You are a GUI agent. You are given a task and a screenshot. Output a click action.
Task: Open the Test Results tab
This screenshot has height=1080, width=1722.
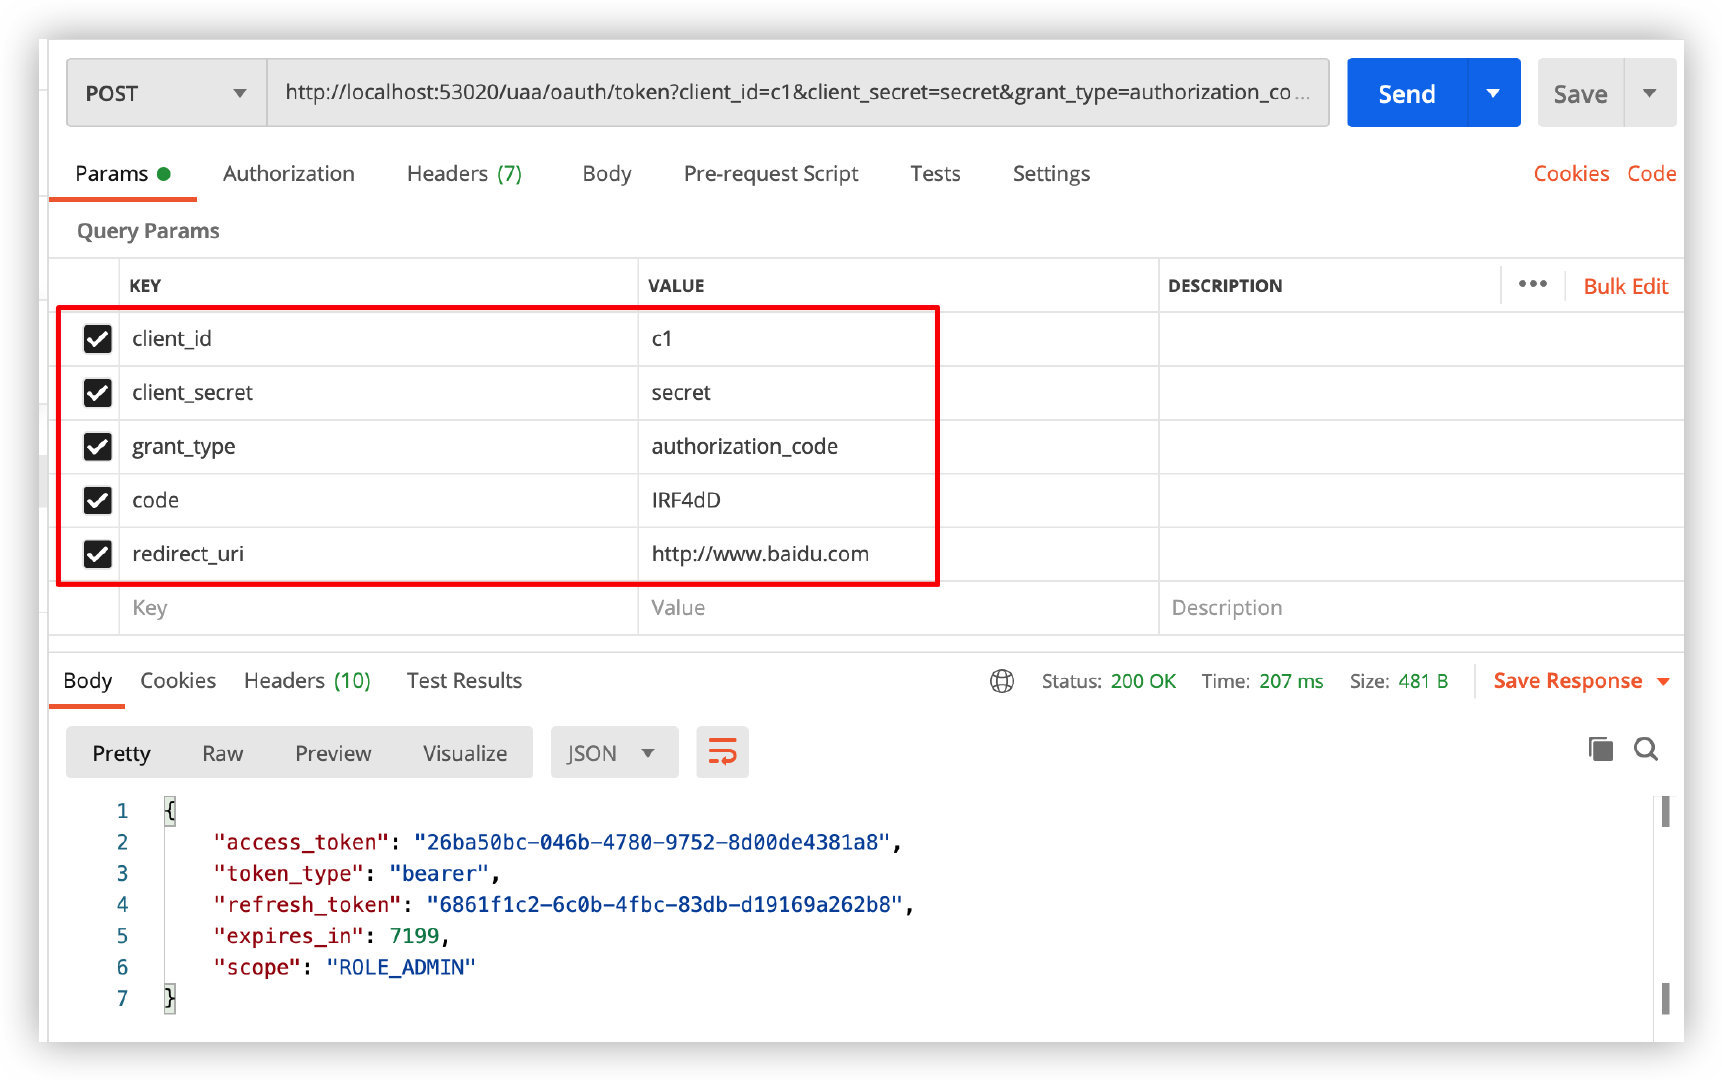coord(464,681)
